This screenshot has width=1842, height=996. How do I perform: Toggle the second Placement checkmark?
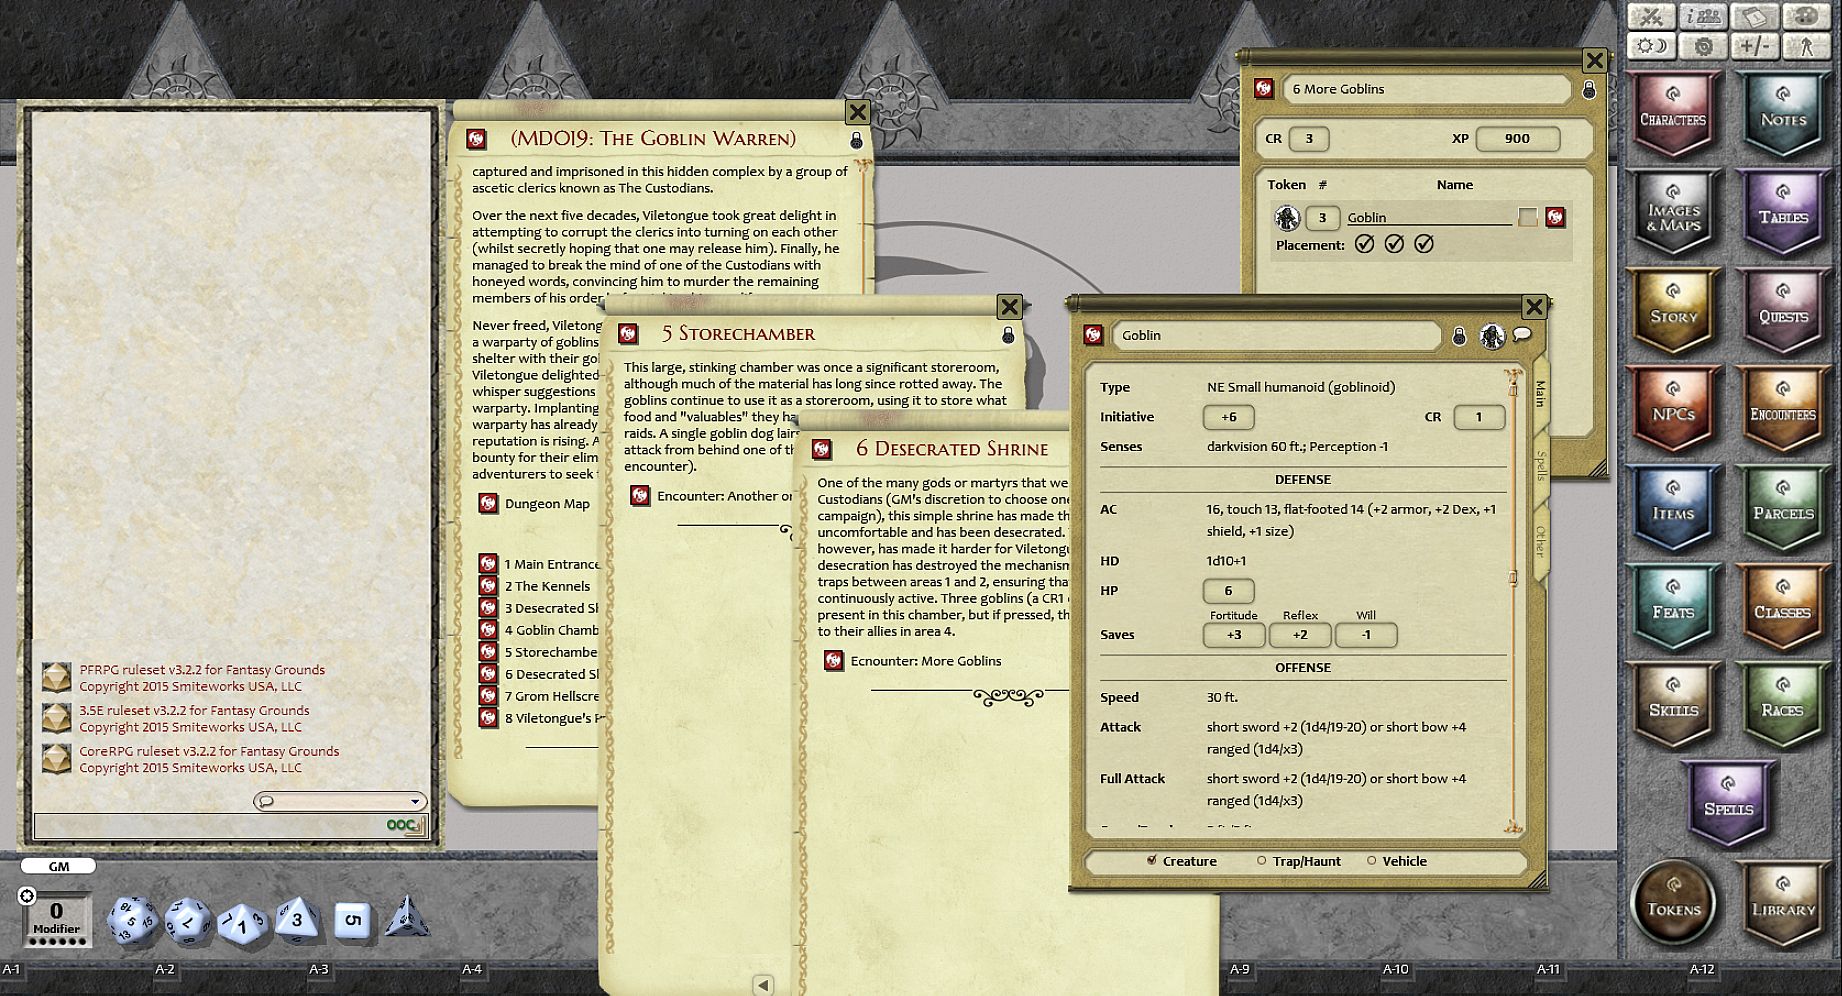(x=1394, y=244)
